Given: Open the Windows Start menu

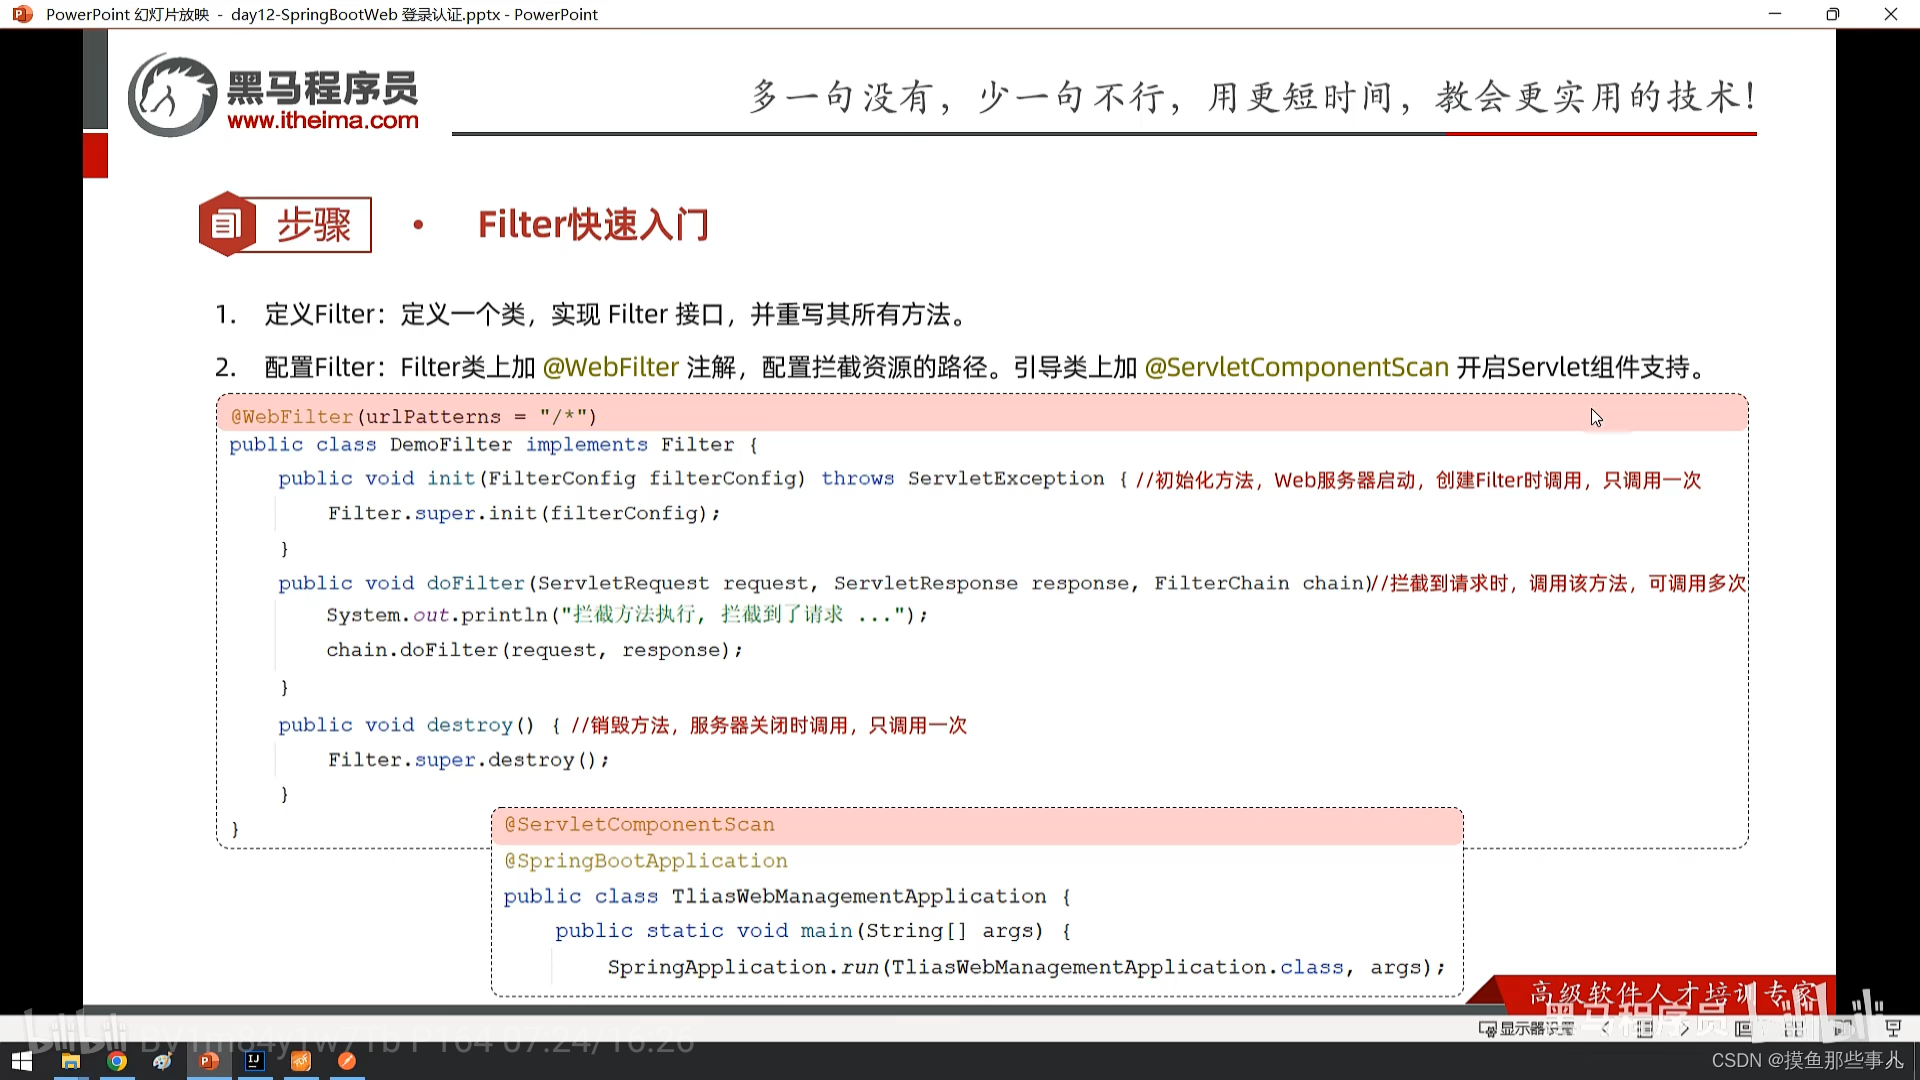Looking at the screenshot, I should click(22, 1061).
